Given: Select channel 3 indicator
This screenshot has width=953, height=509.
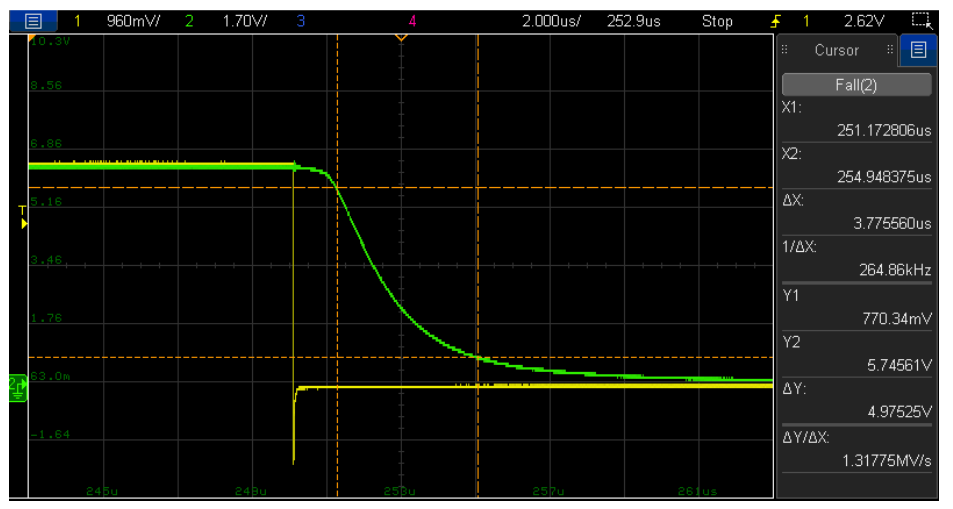Looking at the screenshot, I should pos(300,21).
